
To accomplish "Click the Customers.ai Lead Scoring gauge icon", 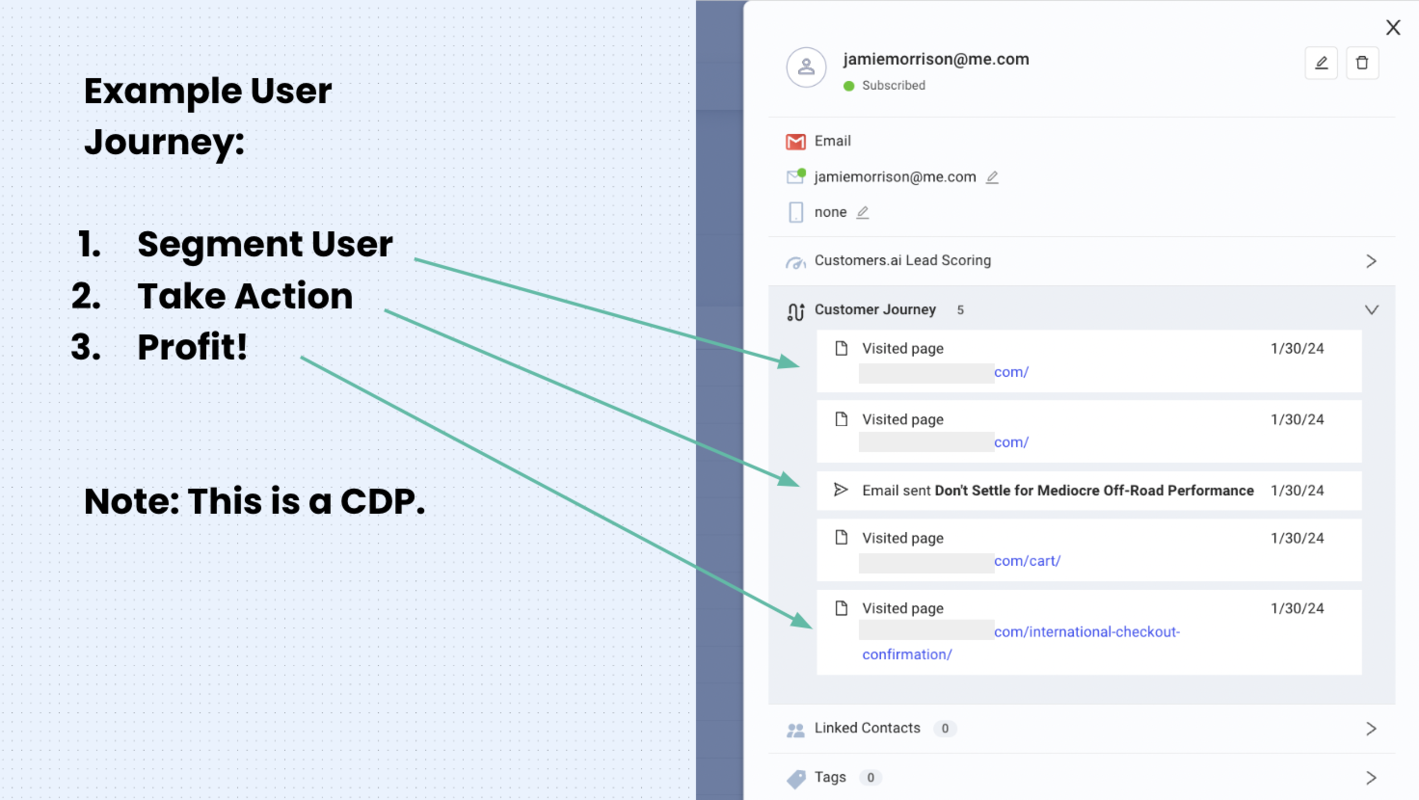I will (x=796, y=260).
